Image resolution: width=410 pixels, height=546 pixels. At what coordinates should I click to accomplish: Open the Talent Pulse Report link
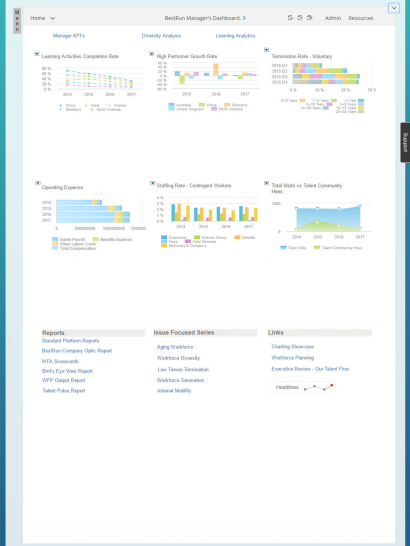click(64, 391)
